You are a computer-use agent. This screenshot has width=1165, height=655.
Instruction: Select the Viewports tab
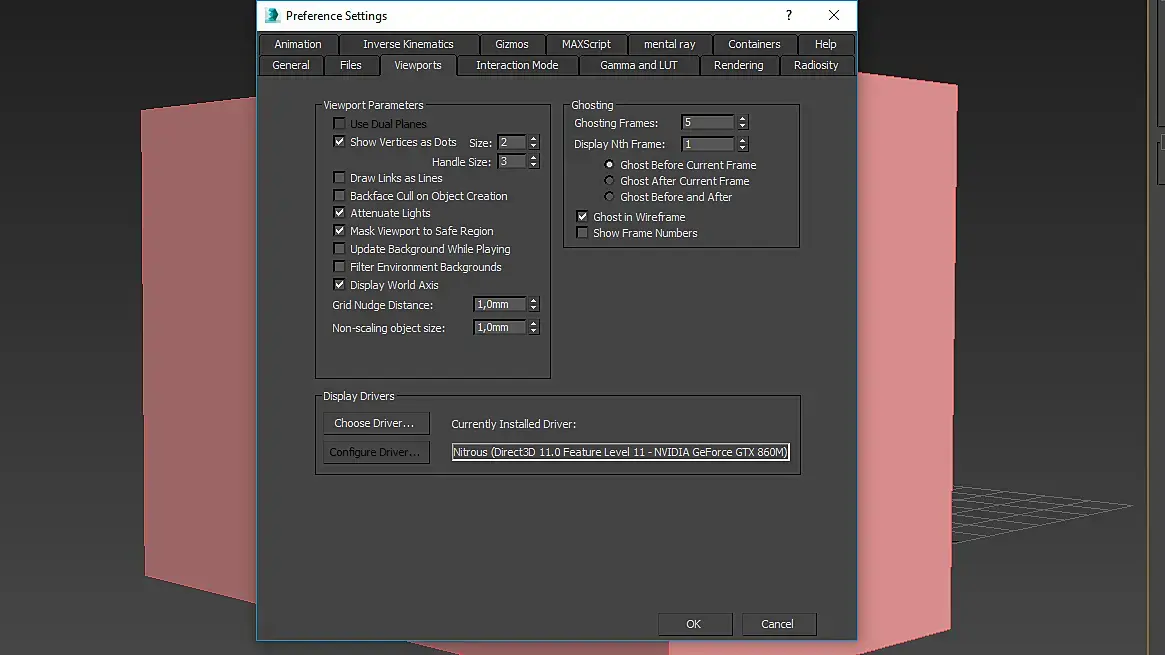[x=418, y=65]
